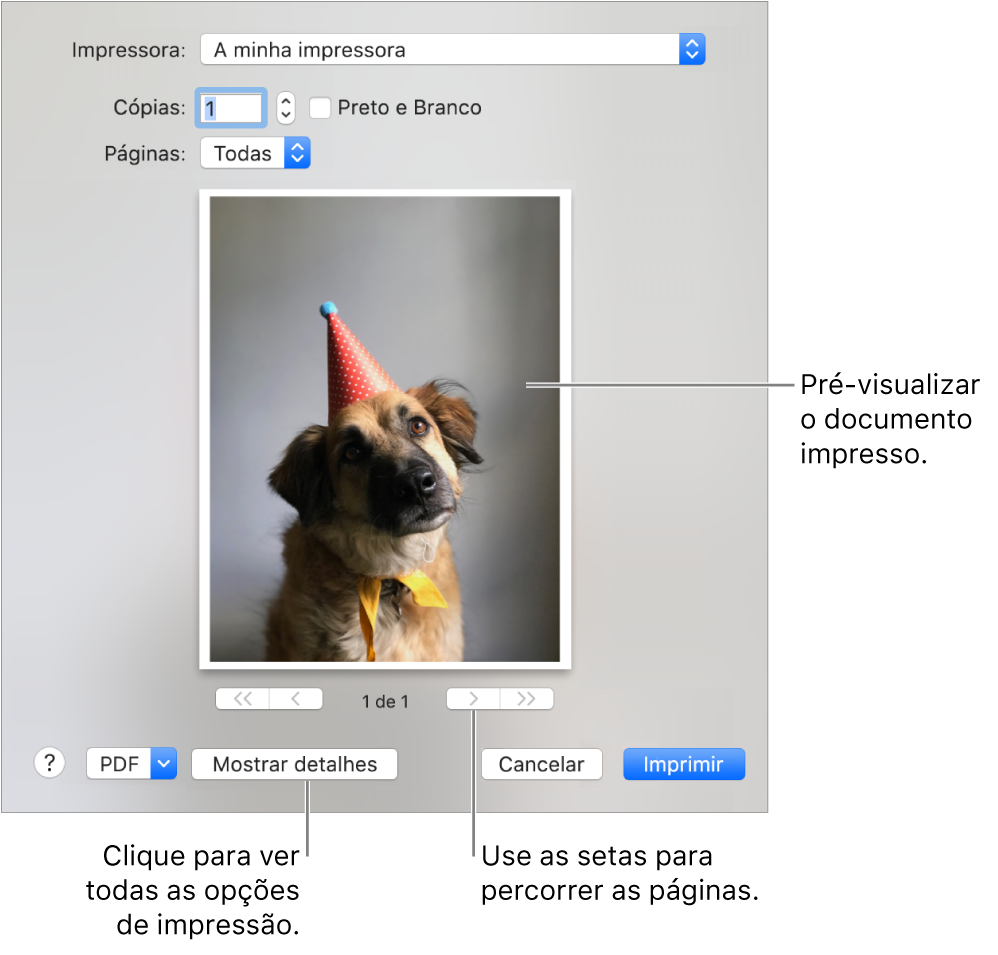This screenshot has width=998, height=955.
Task: Open help via the question mark icon
Action: click(x=49, y=763)
